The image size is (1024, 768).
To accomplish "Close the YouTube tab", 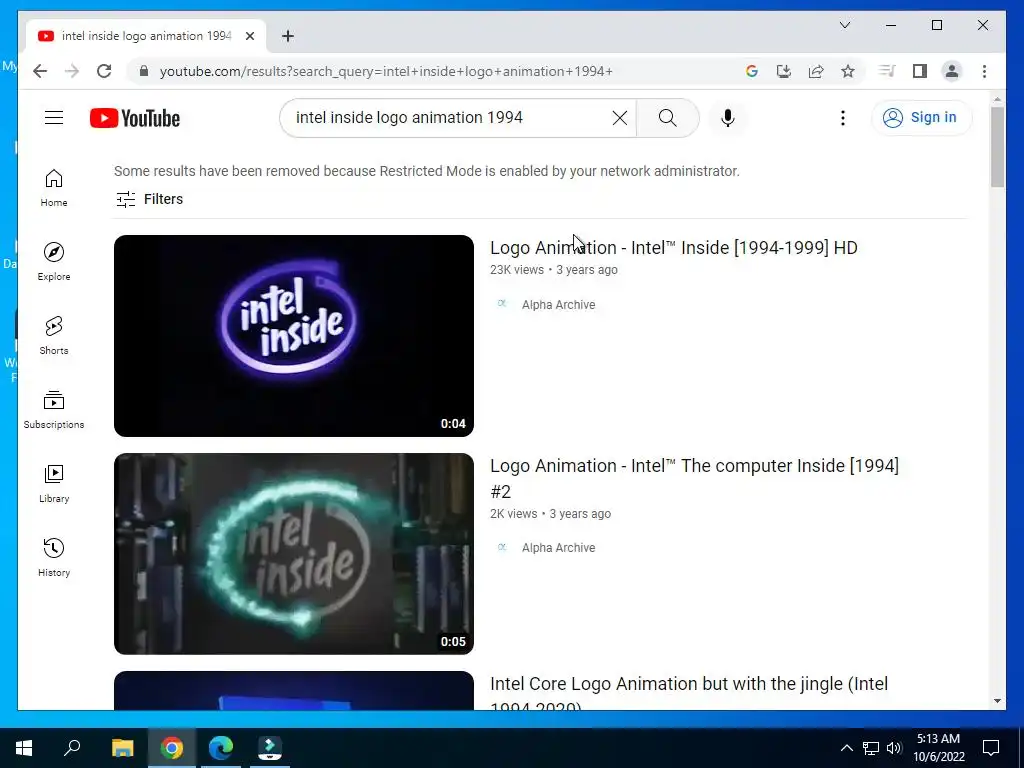I will coord(249,36).
